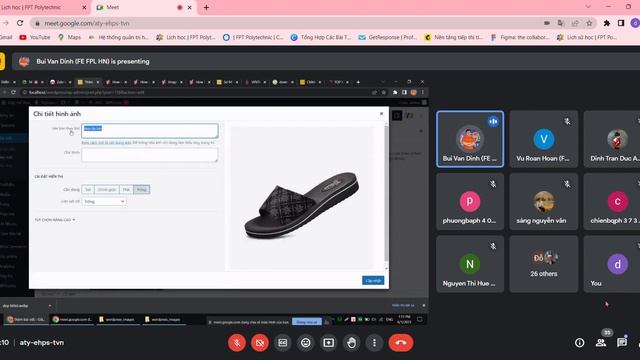The width and height of the screenshot is (640, 360).
Task: Open the browser tab search chevron
Action: (588, 7)
